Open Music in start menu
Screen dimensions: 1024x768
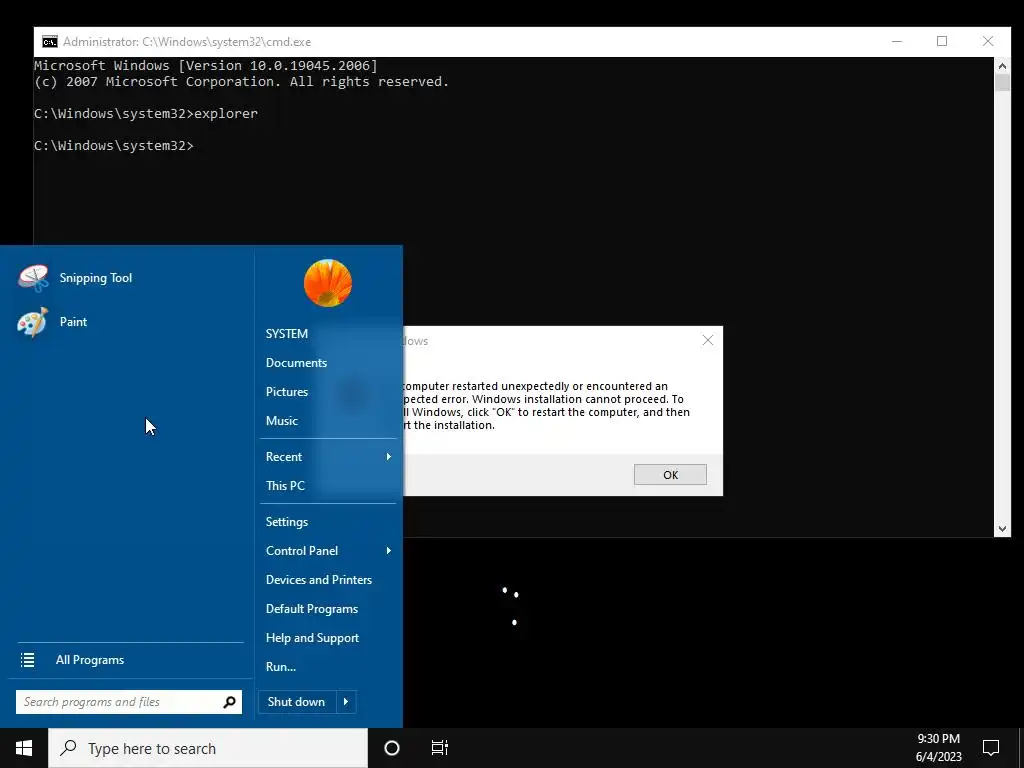click(281, 421)
